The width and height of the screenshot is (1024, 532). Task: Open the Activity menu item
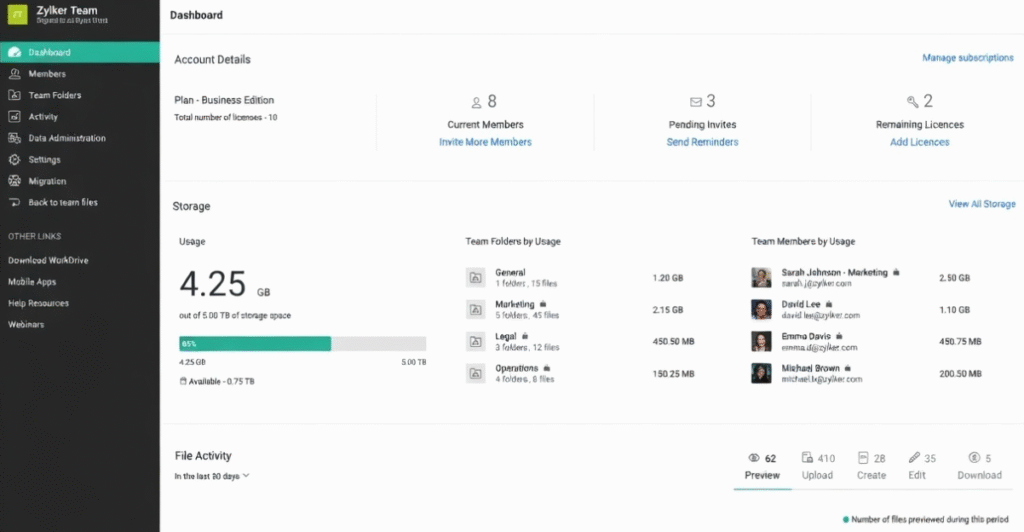tap(80, 117)
